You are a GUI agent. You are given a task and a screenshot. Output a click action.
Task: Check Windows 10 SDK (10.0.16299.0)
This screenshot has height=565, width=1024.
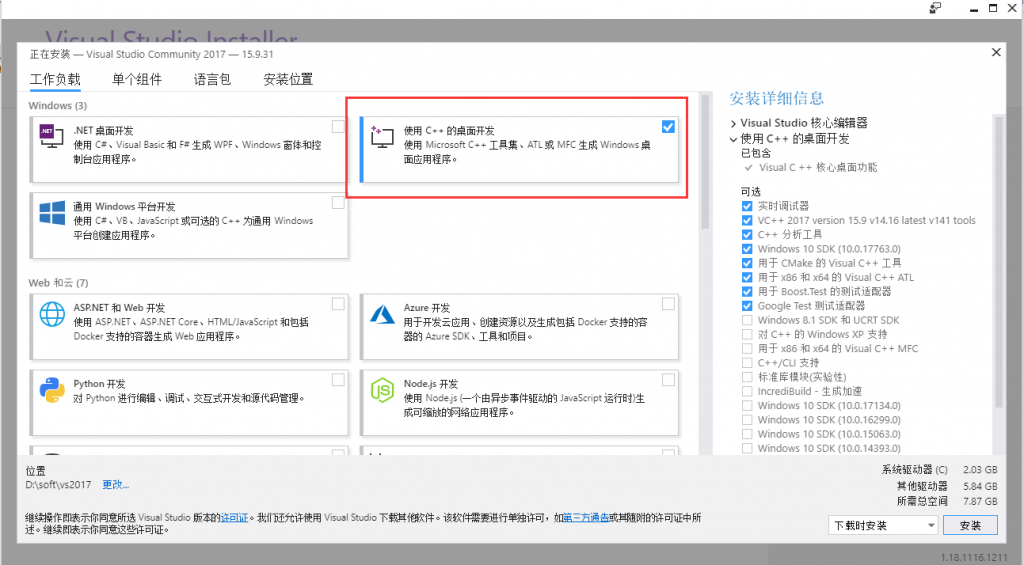pyautogui.click(x=747, y=420)
